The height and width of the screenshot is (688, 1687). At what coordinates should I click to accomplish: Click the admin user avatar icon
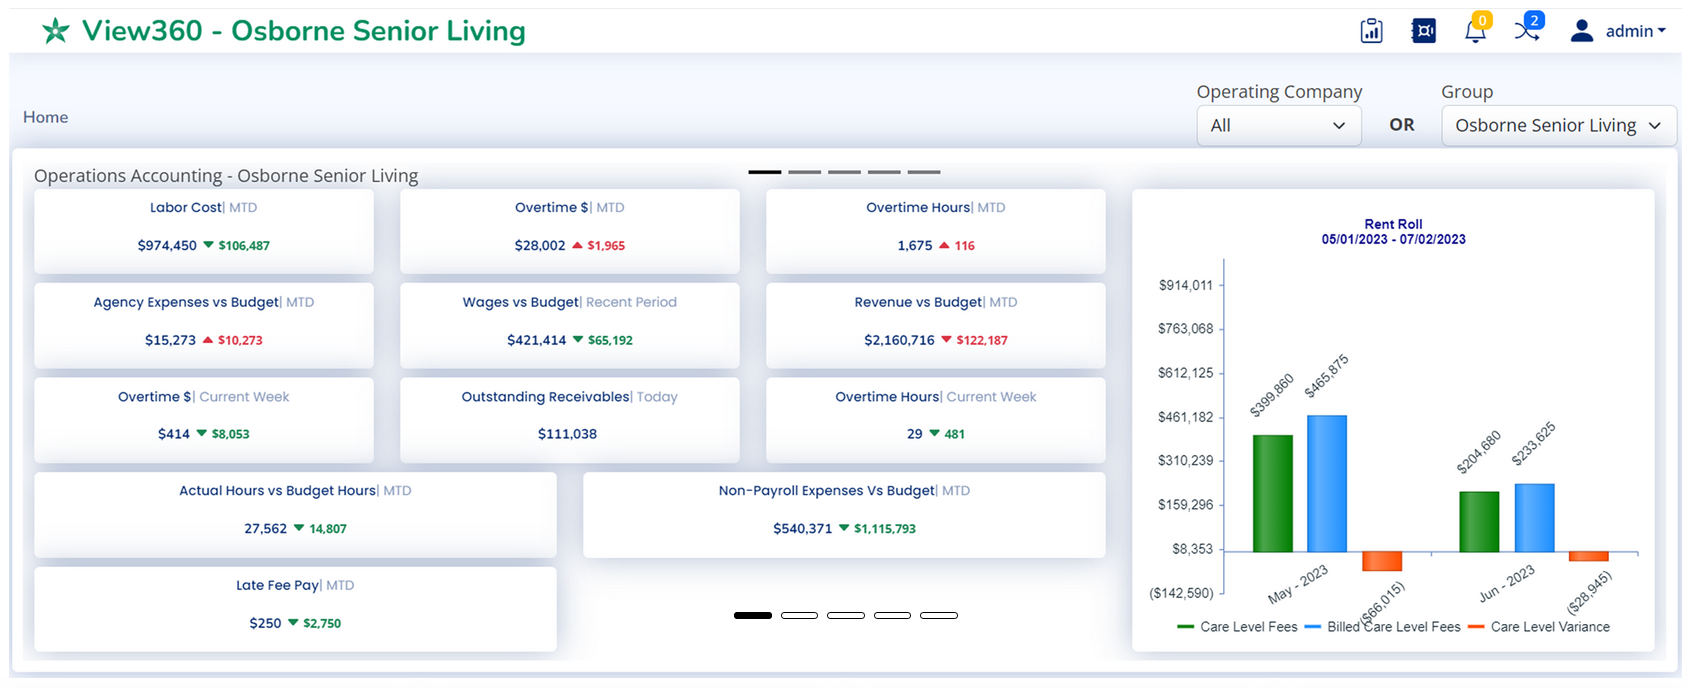pyautogui.click(x=1581, y=31)
